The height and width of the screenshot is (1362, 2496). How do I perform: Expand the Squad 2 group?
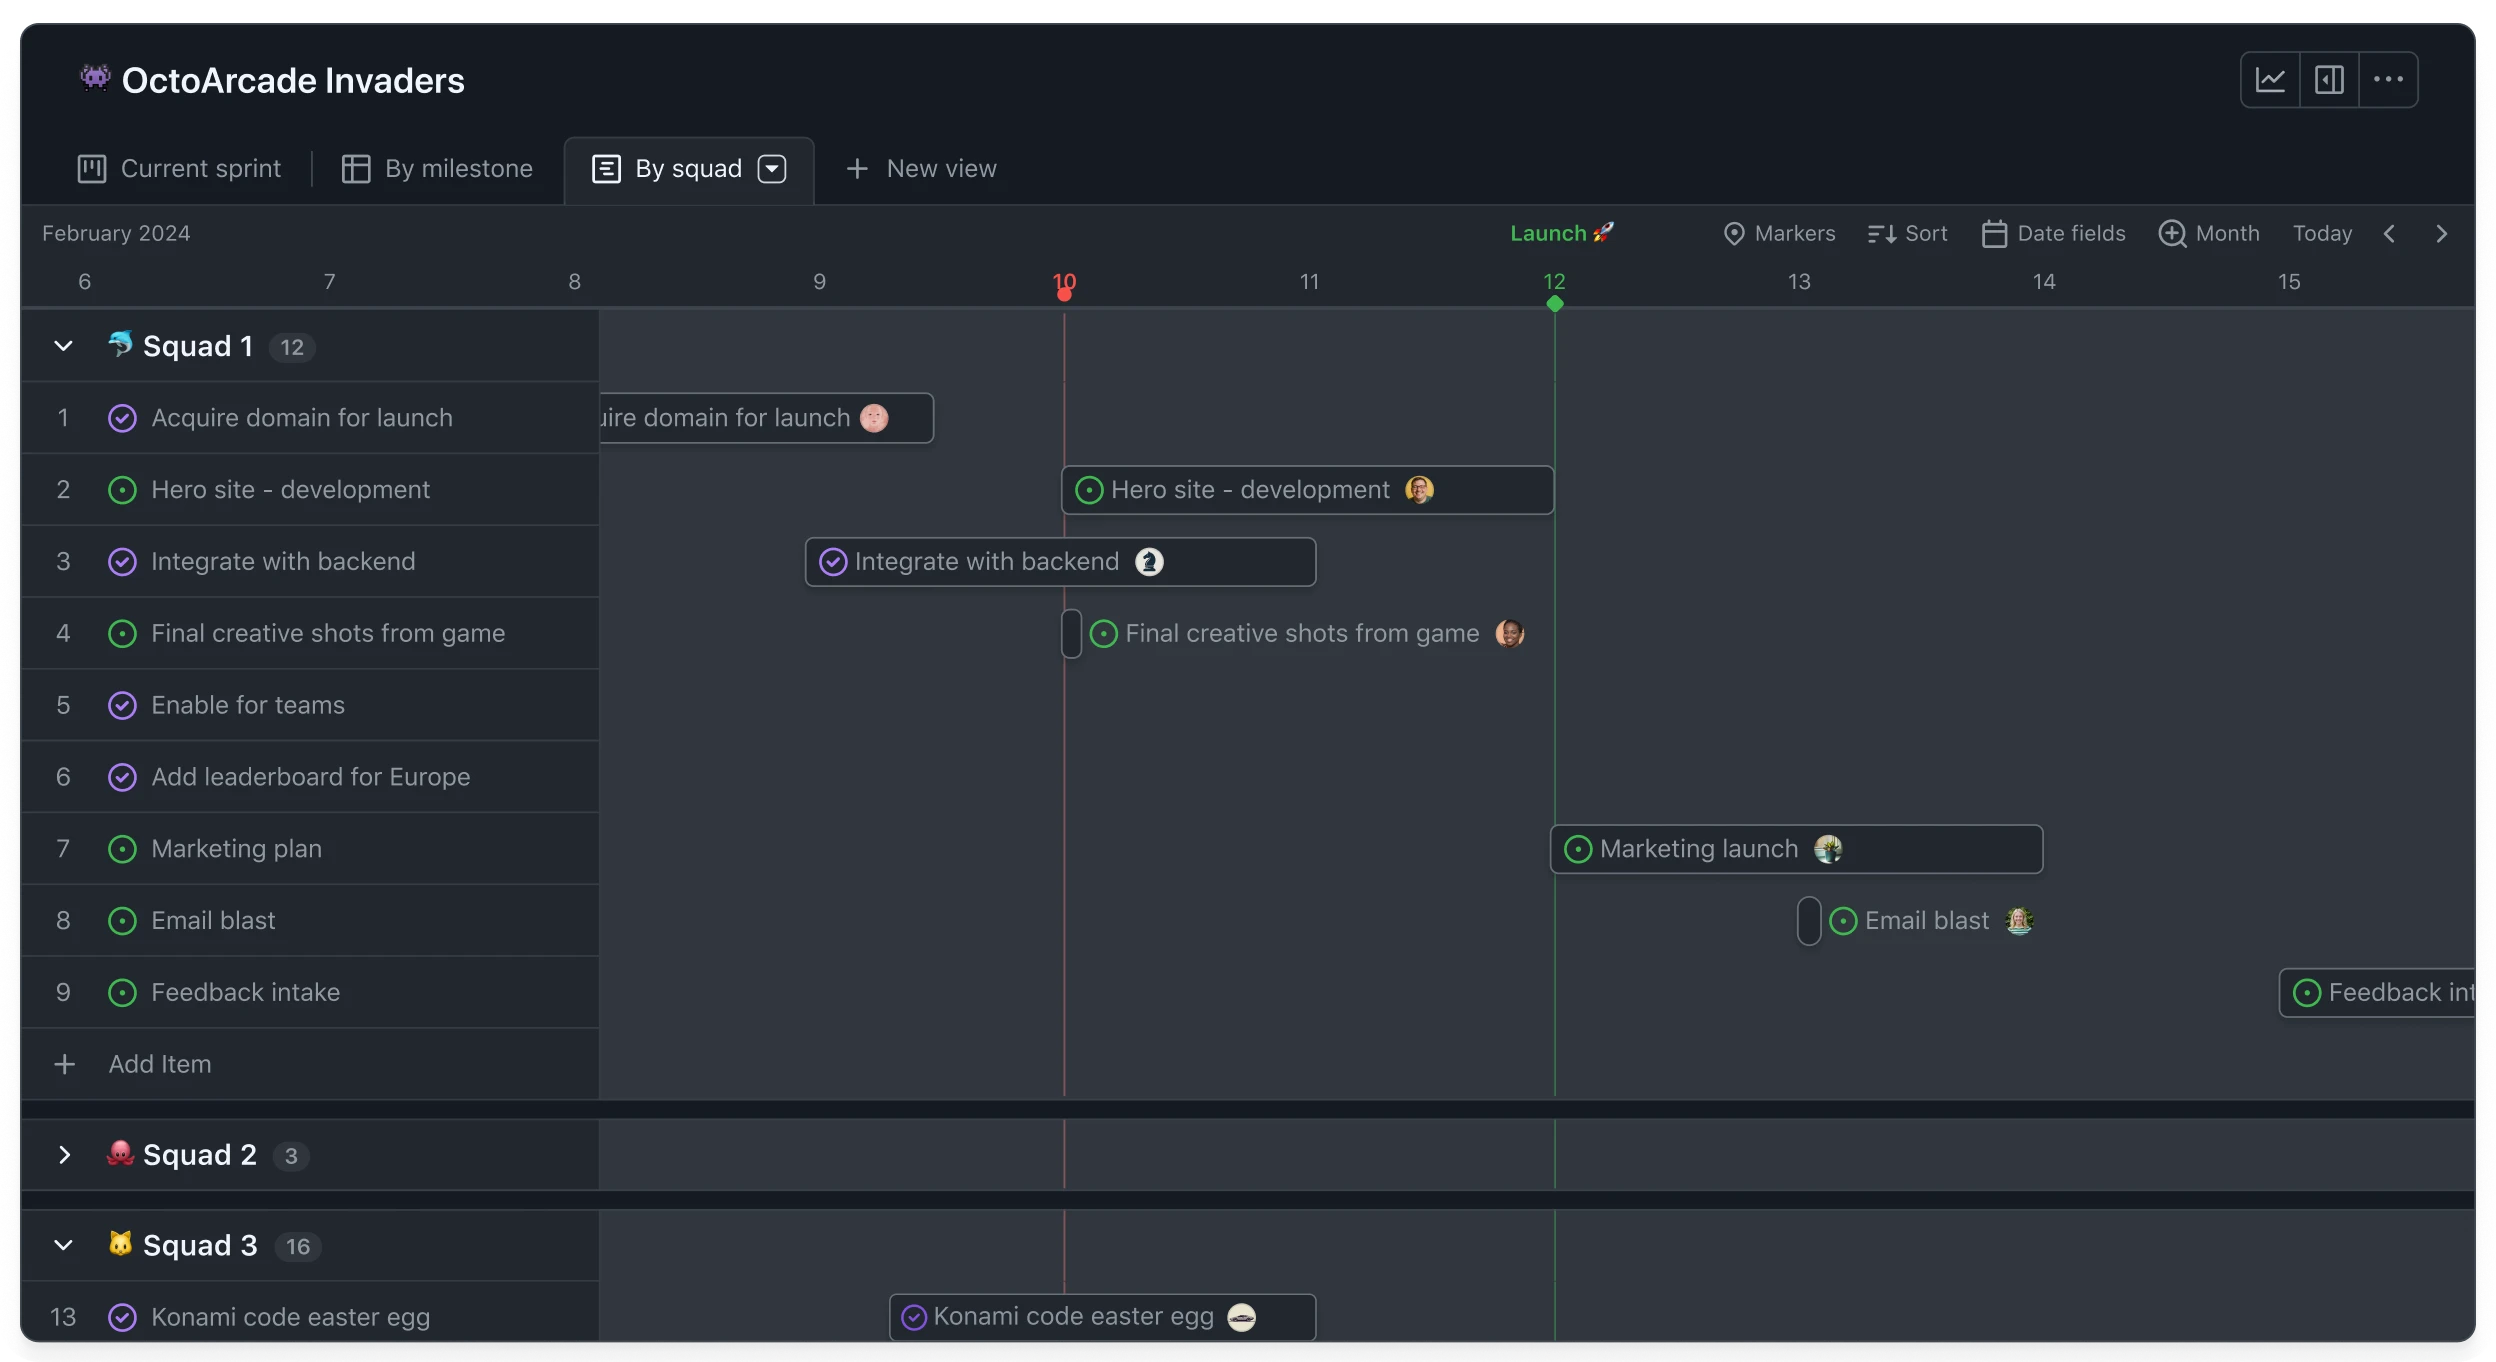(63, 1156)
